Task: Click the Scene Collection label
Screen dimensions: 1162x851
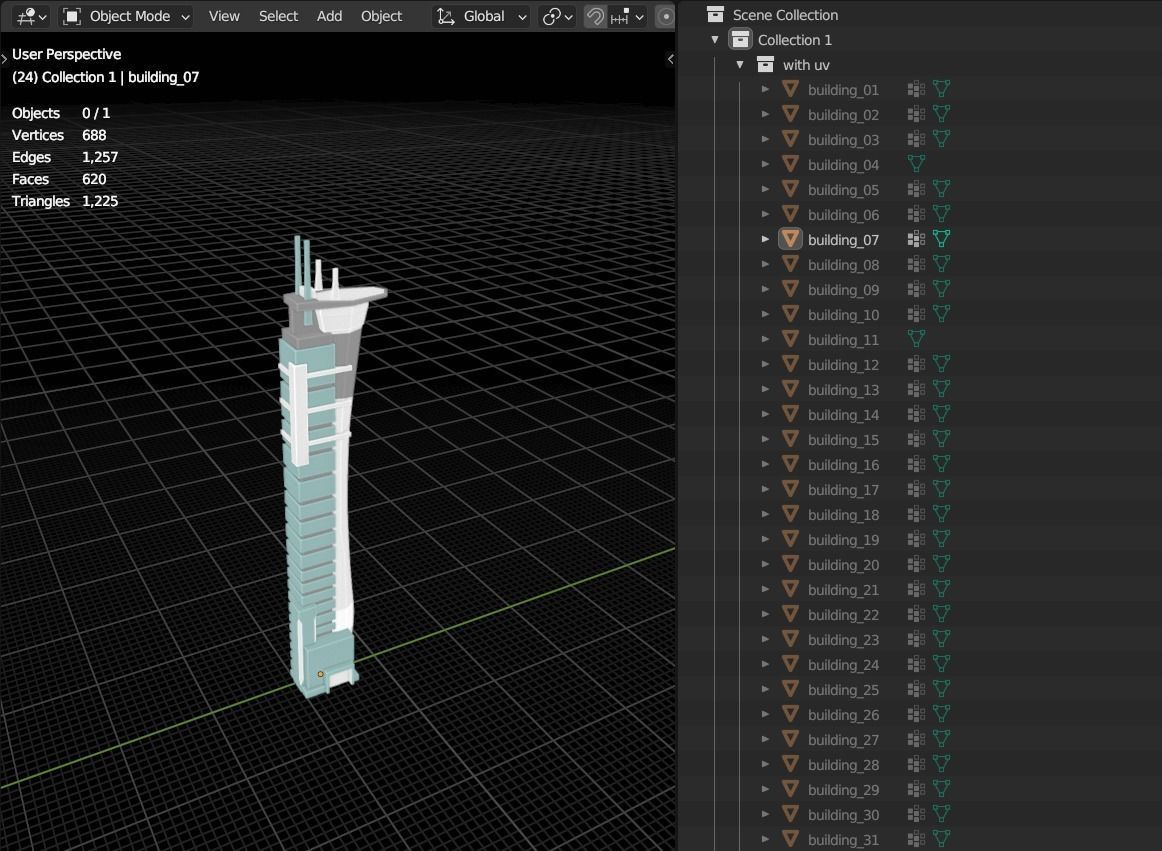Action: coord(785,15)
